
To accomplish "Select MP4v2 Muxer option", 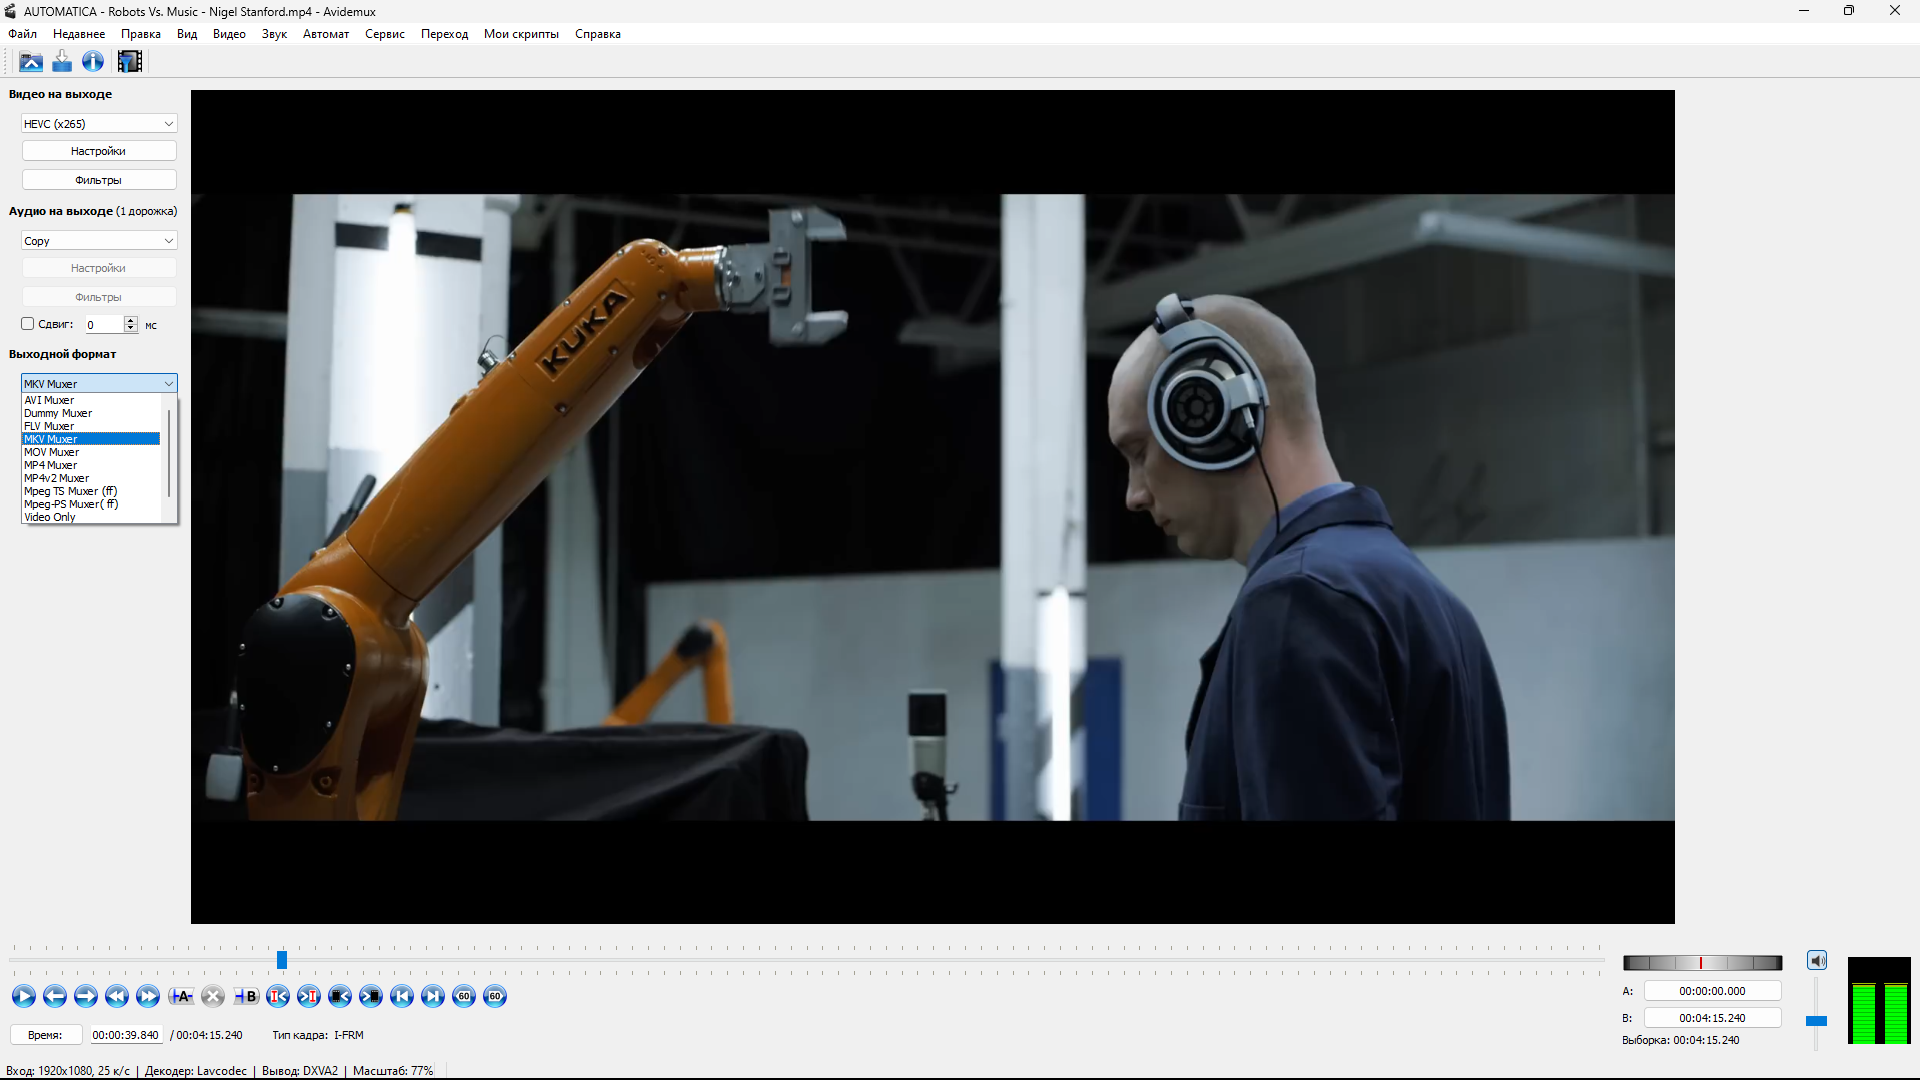I will tap(91, 478).
